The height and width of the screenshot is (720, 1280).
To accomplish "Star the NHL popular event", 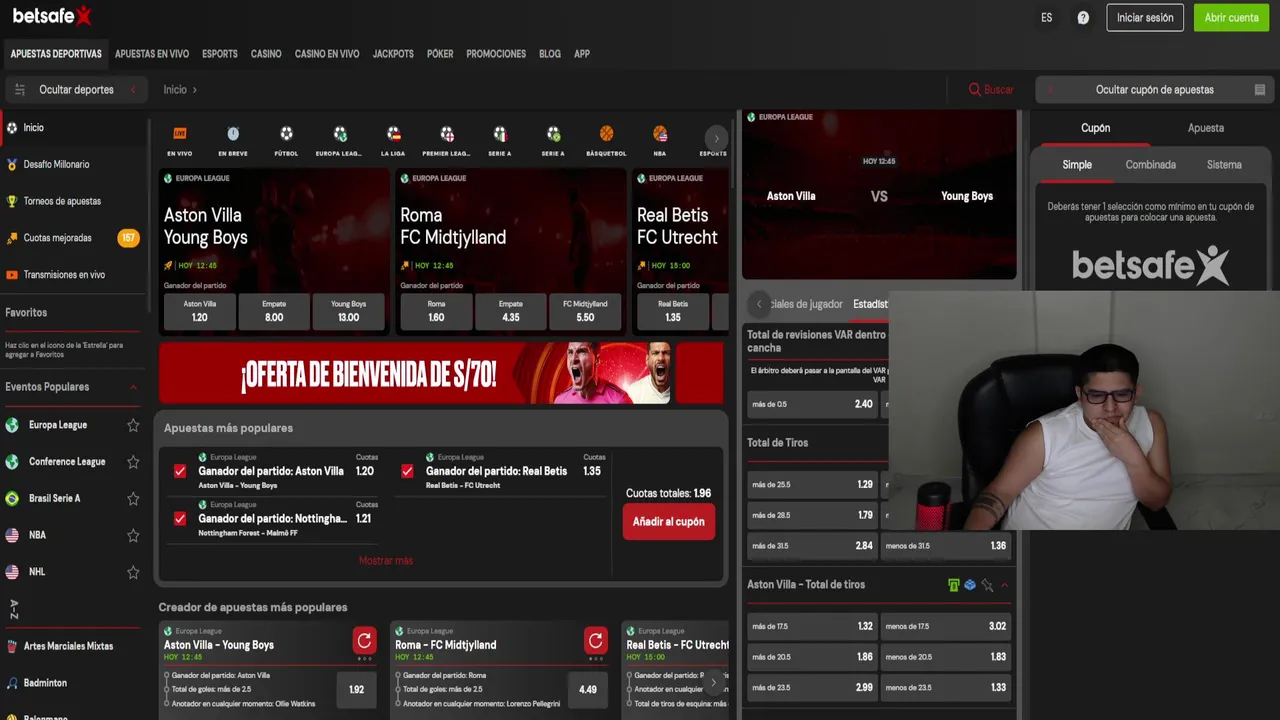I will pos(133,572).
